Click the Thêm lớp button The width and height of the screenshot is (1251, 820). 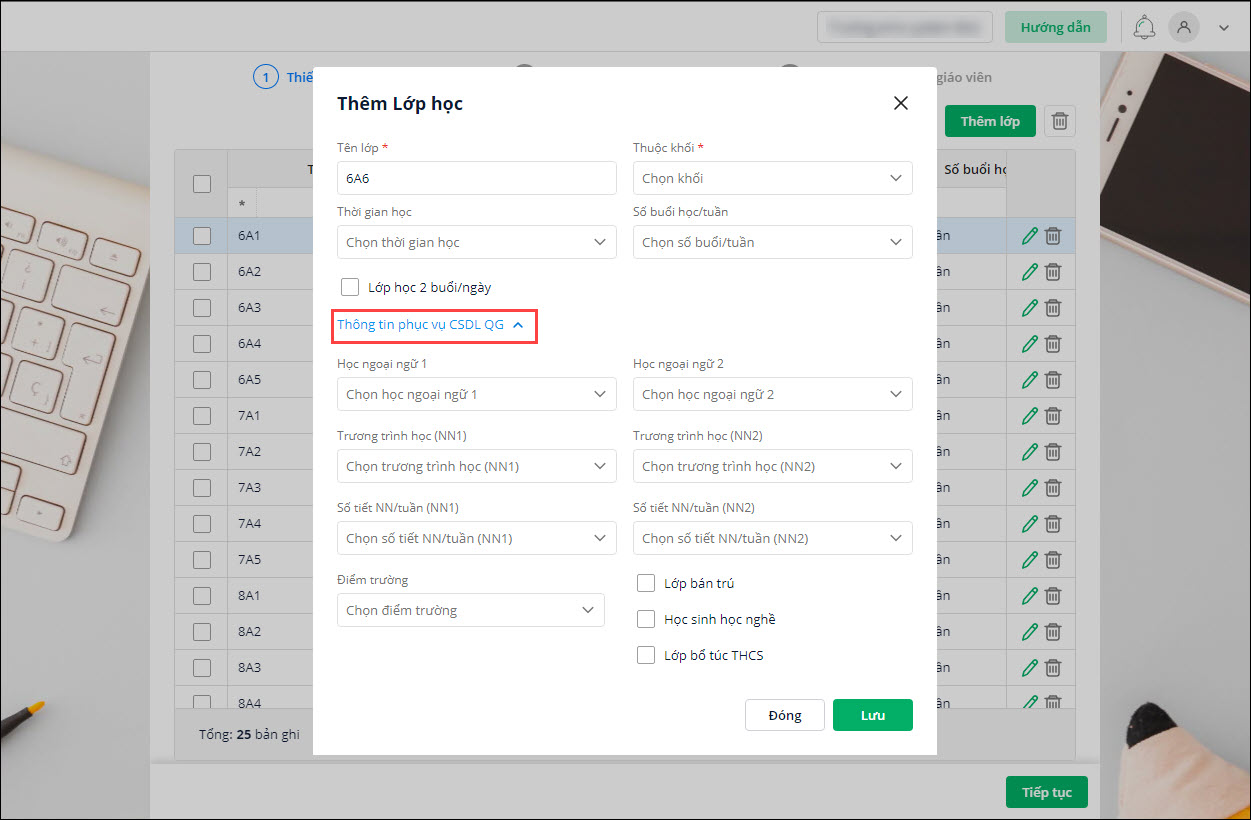[x=990, y=121]
